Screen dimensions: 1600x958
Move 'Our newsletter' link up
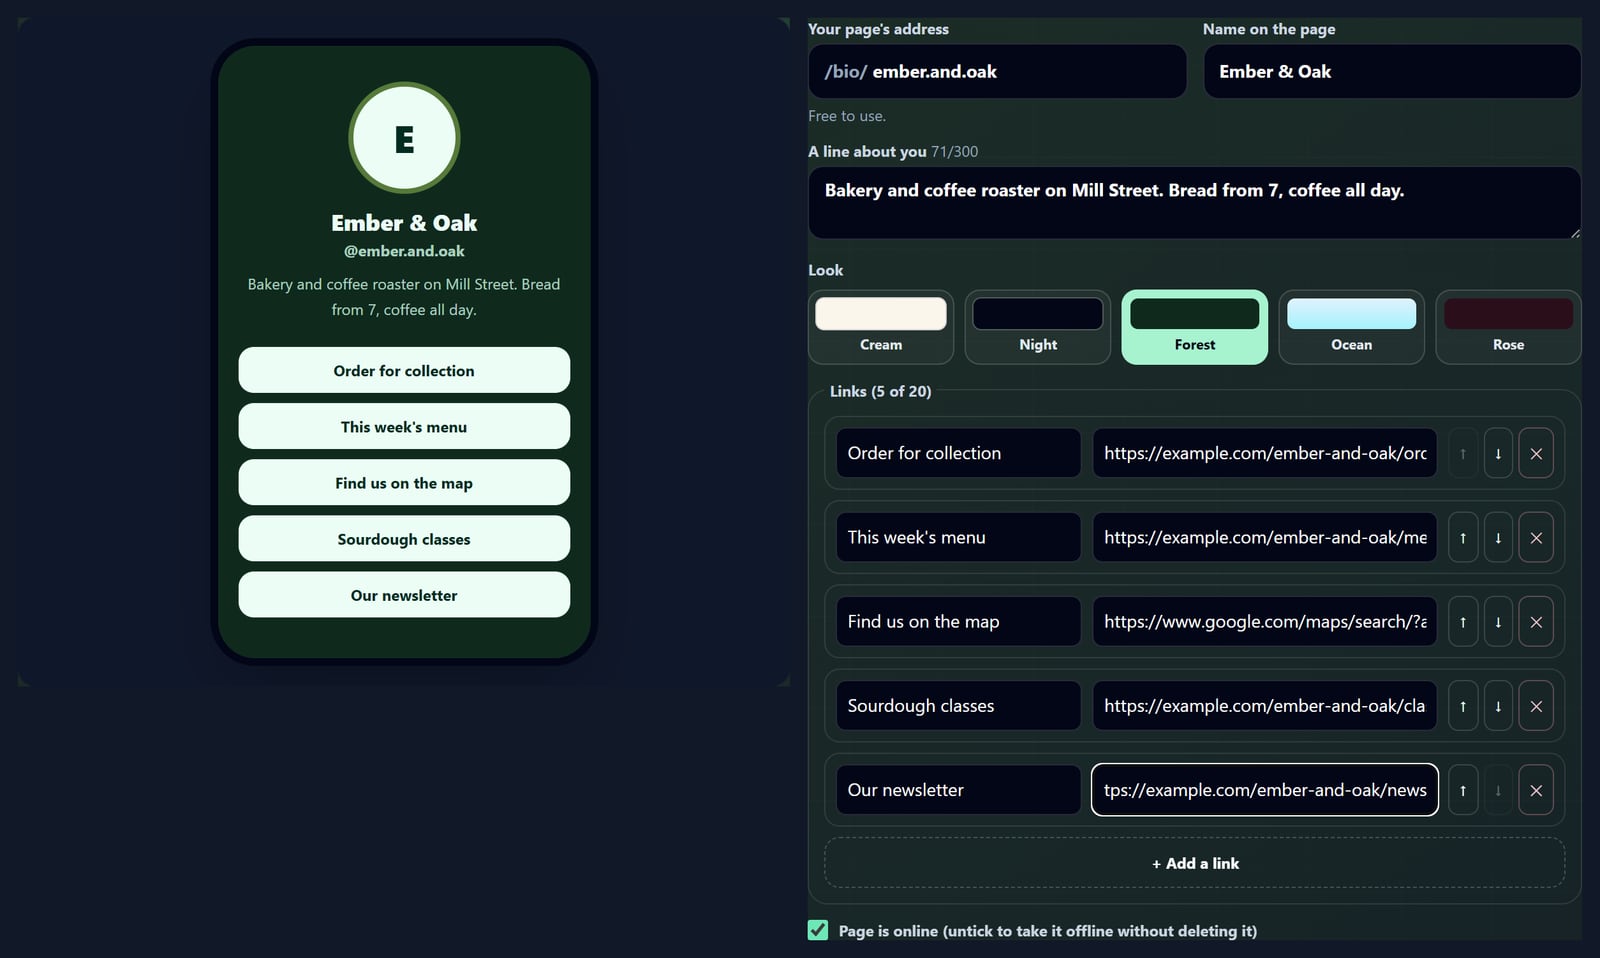(x=1463, y=790)
